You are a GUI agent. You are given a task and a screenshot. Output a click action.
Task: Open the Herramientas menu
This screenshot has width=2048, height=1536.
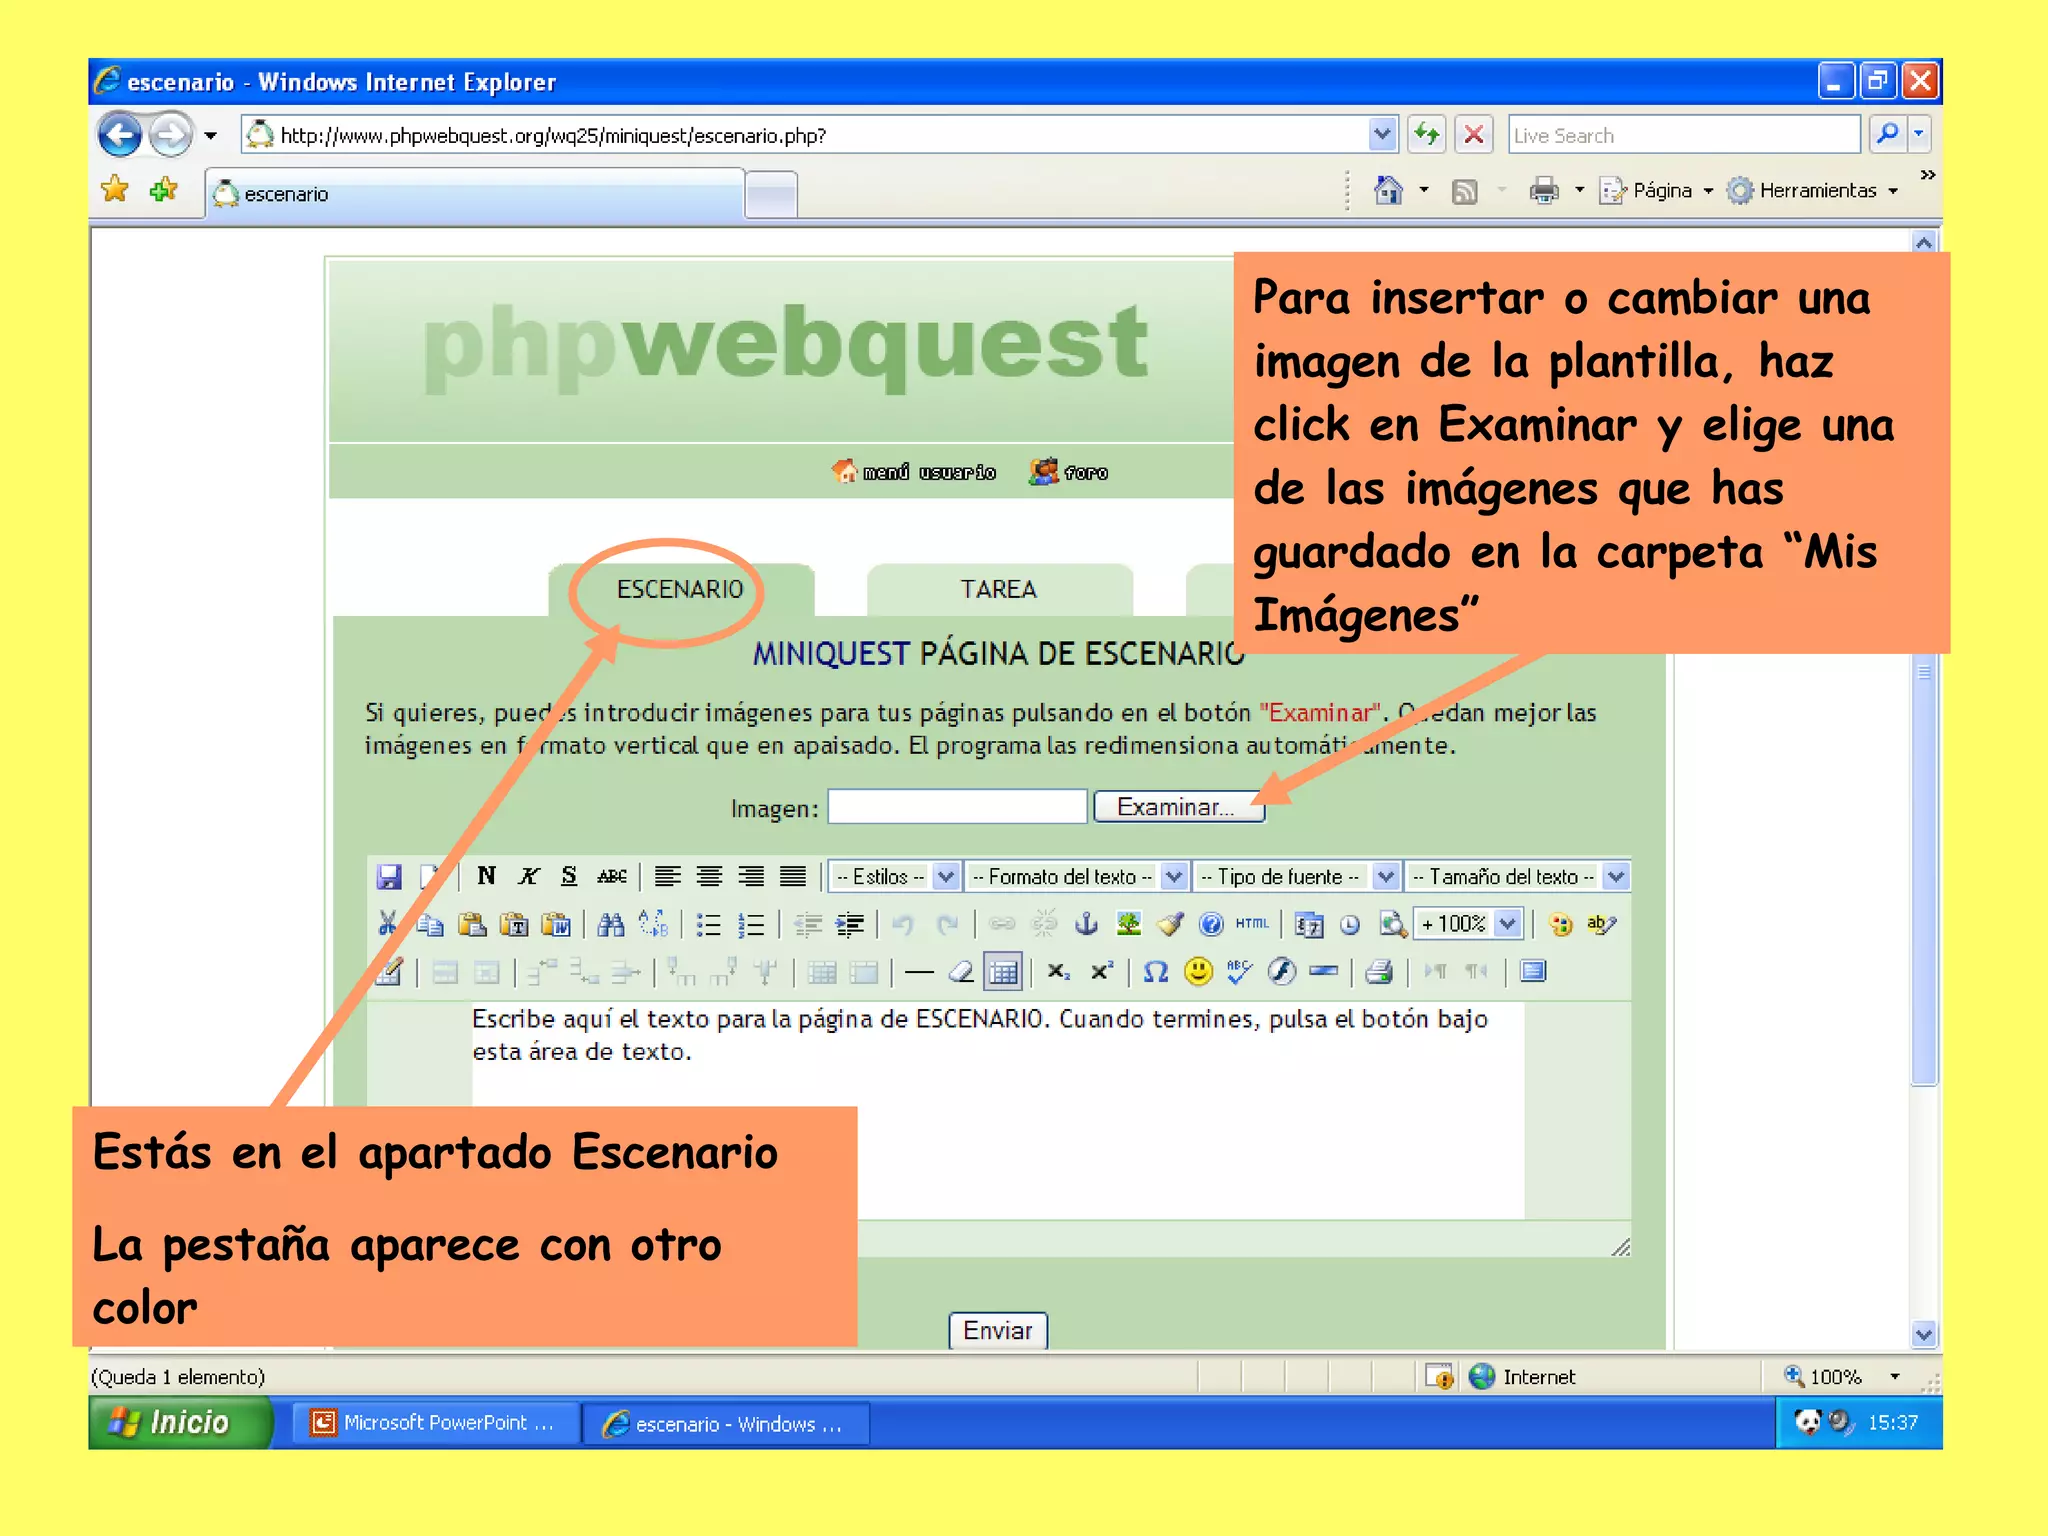pos(1814,190)
